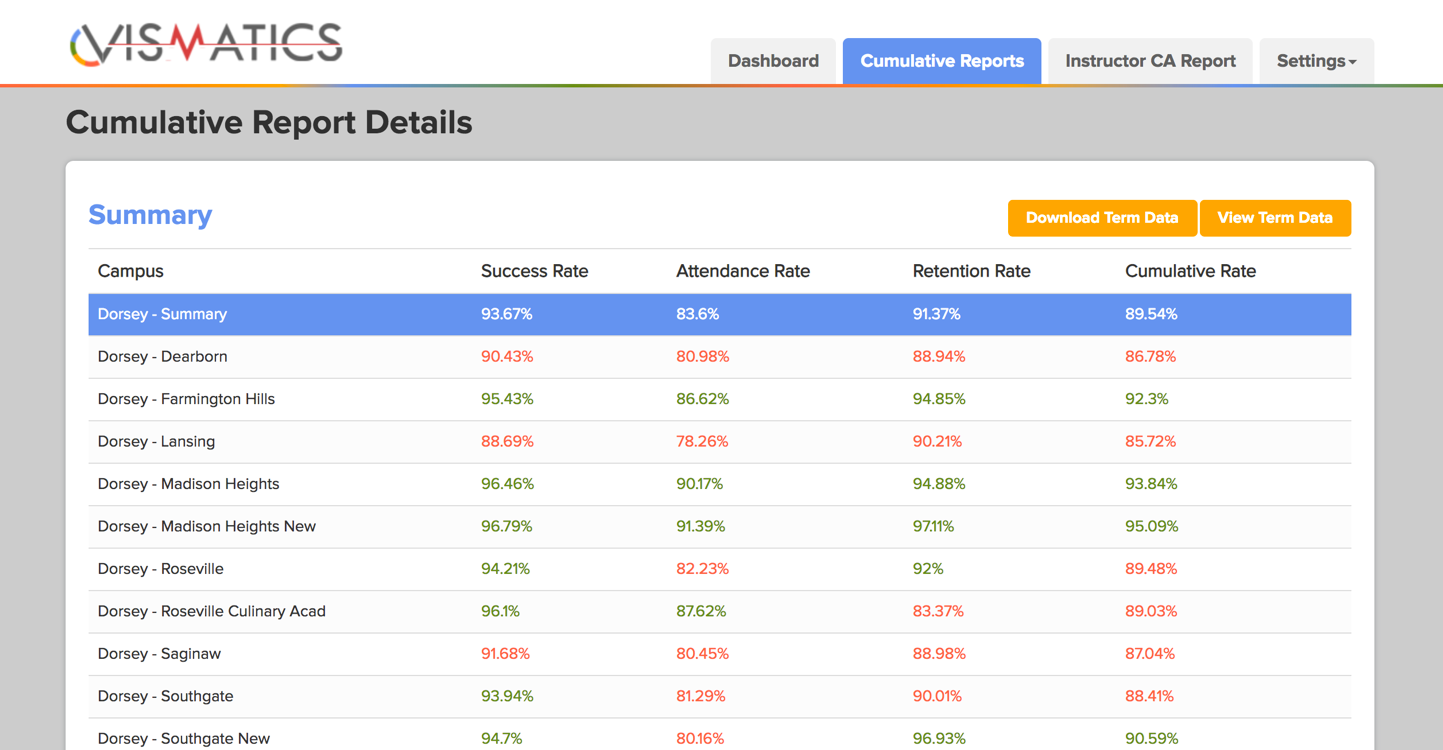This screenshot has height=750, width=1443.
Task: Click the Attendance Rate column header
Action: (x=743, y=271)
